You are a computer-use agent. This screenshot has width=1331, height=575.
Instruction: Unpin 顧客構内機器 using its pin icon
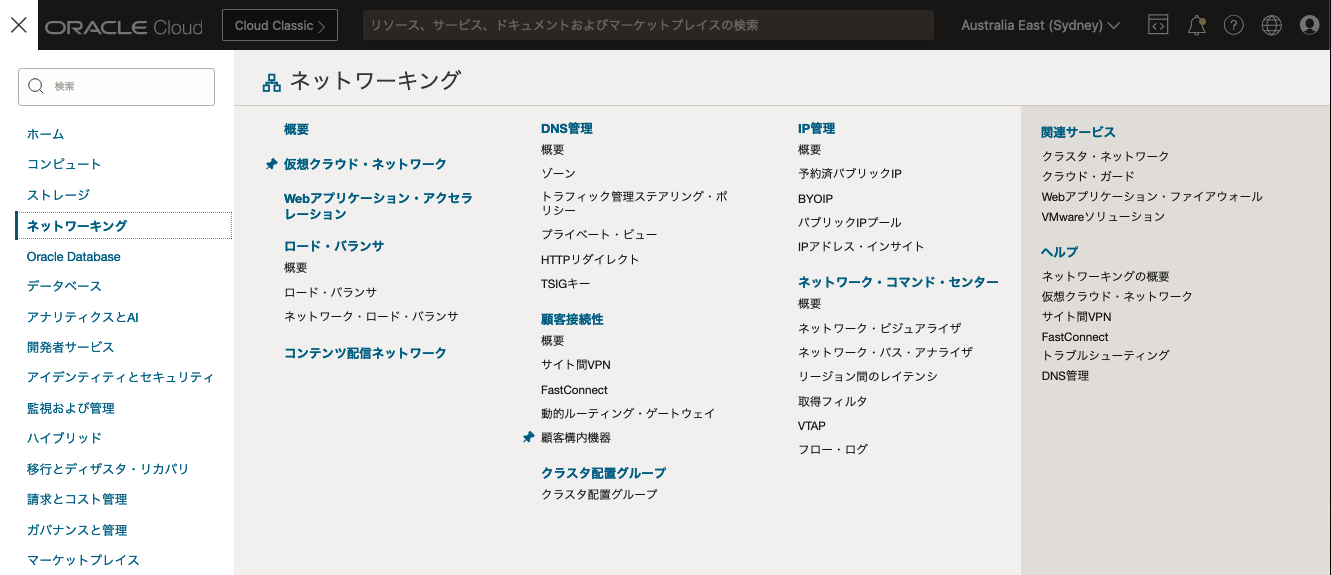528,438
